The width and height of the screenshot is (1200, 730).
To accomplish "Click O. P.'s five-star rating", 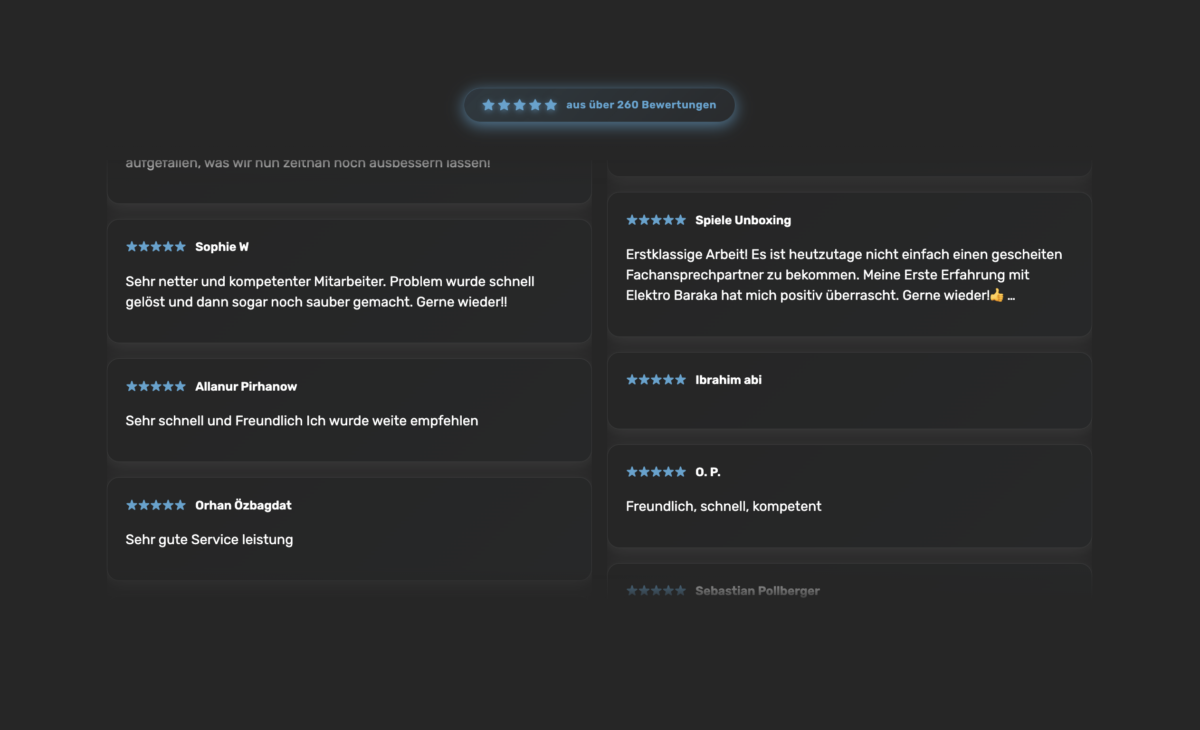I will [656, 472].
